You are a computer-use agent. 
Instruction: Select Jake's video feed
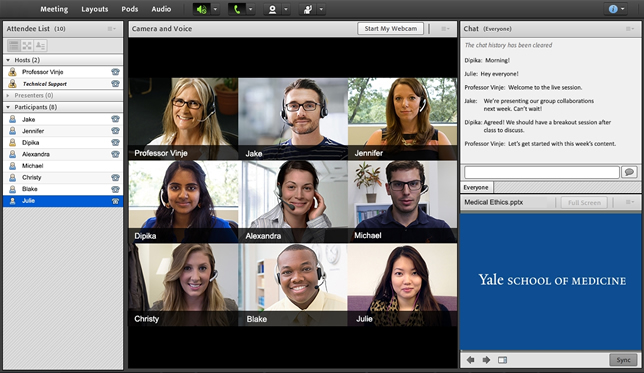coord(293,119)
